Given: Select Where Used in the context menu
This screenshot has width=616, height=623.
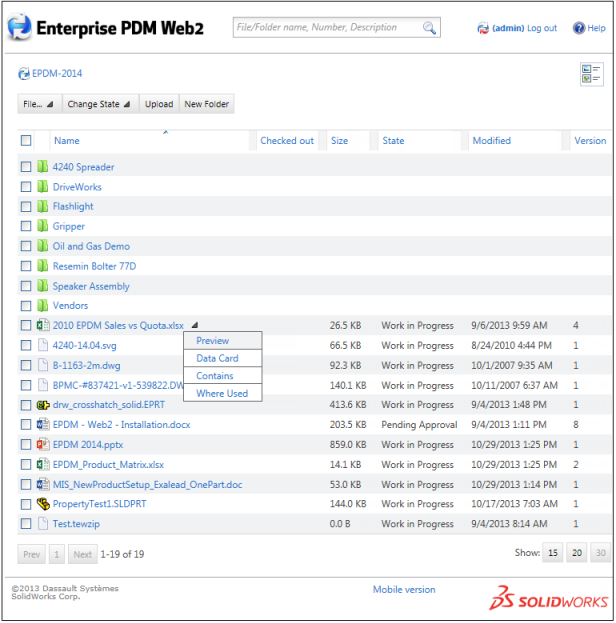Looking at the screenshot, I should coord(222,393).
